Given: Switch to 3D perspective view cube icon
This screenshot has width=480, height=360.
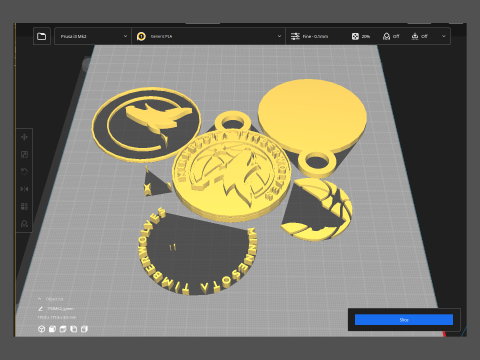Looking at the screenshot, I should coord(41,329).
